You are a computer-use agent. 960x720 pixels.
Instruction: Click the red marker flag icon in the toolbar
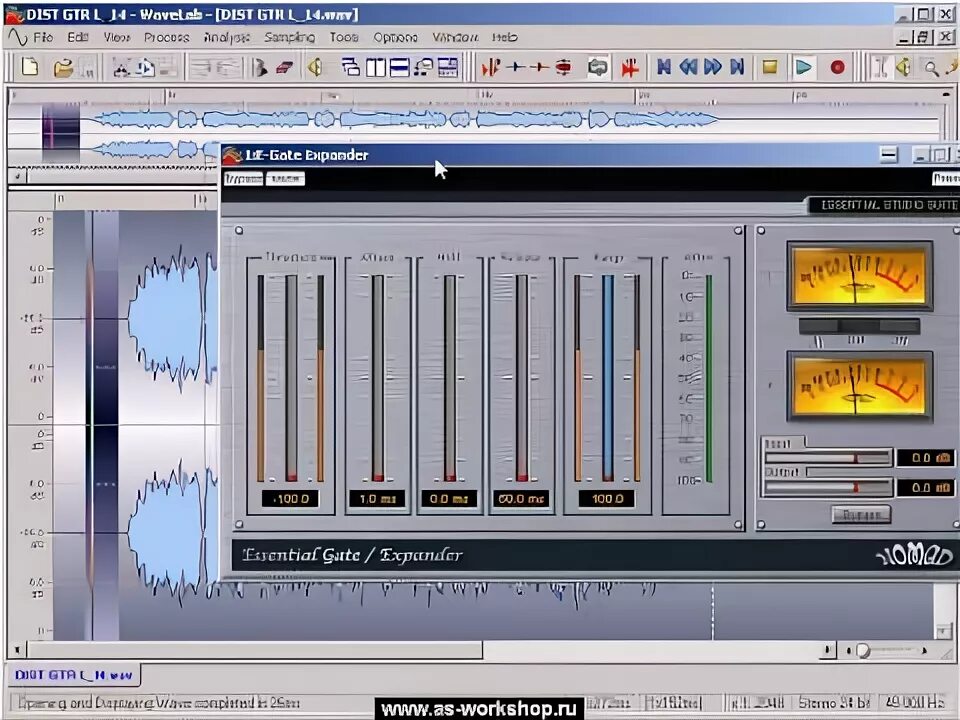pyautogui.click(x=490, y=67)
